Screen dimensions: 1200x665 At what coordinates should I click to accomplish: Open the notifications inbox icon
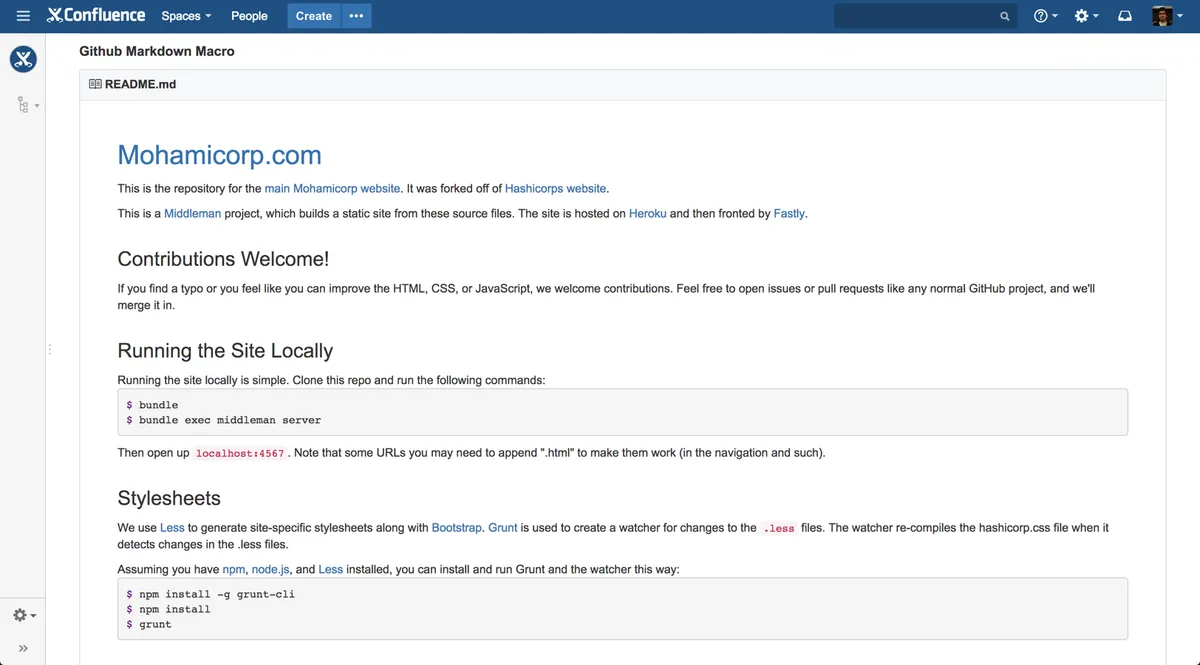pyautogui.click(x=1125, y=16)
